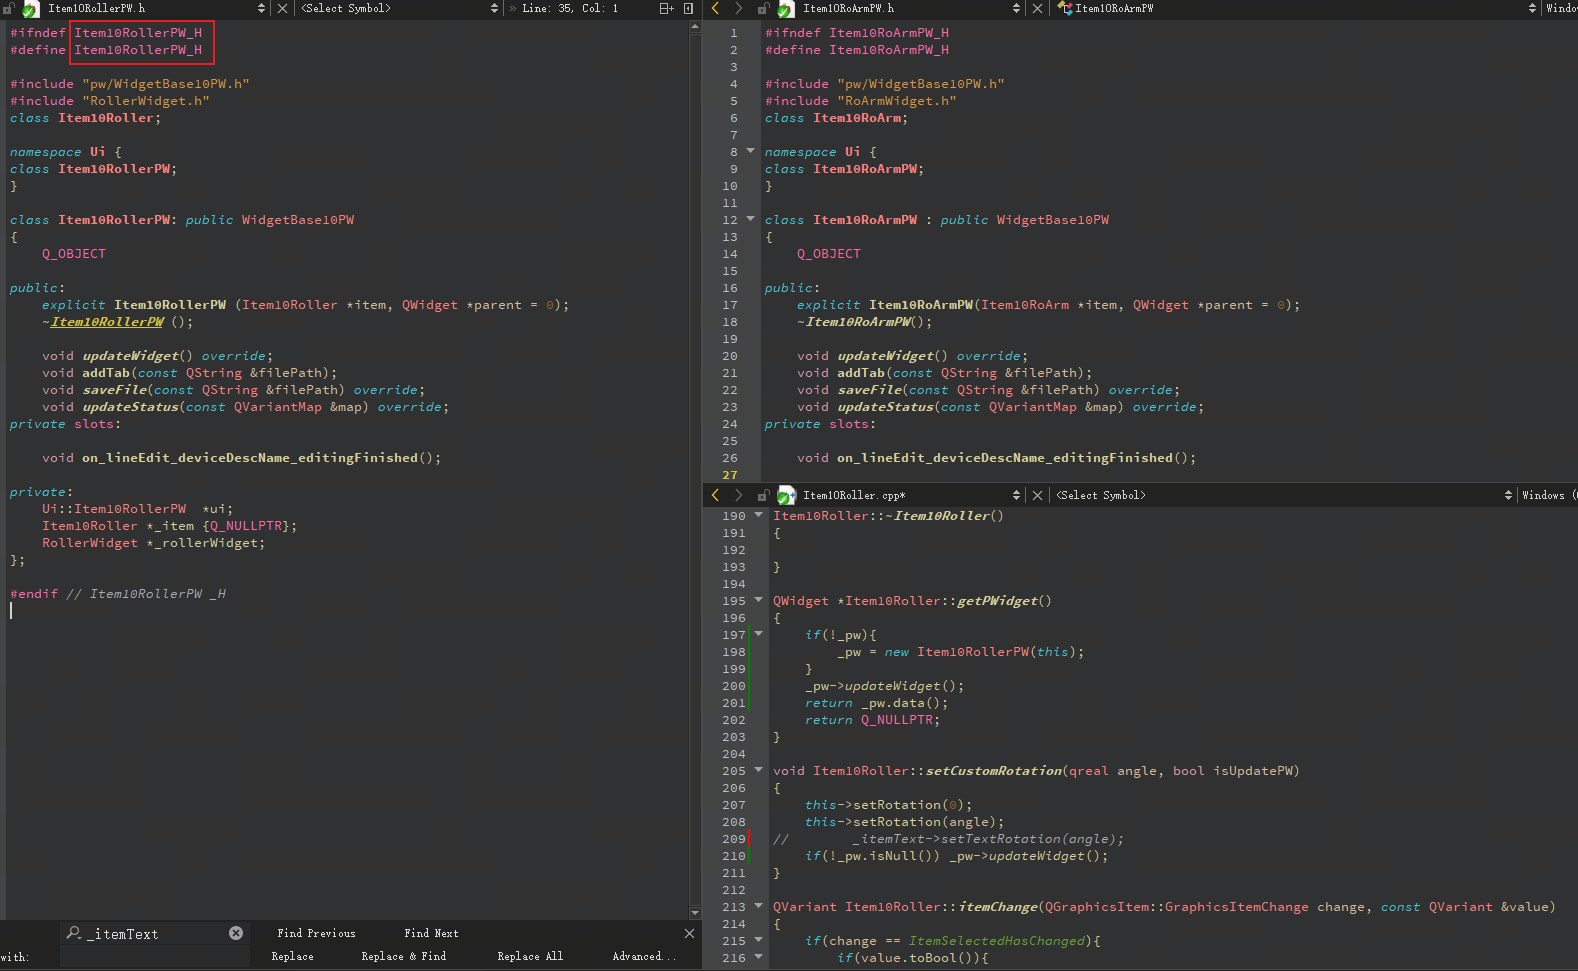Click the Item10Roller.cpp file type icon
The height and width of the screenshot is (971, 1578).
click(786, 495)
